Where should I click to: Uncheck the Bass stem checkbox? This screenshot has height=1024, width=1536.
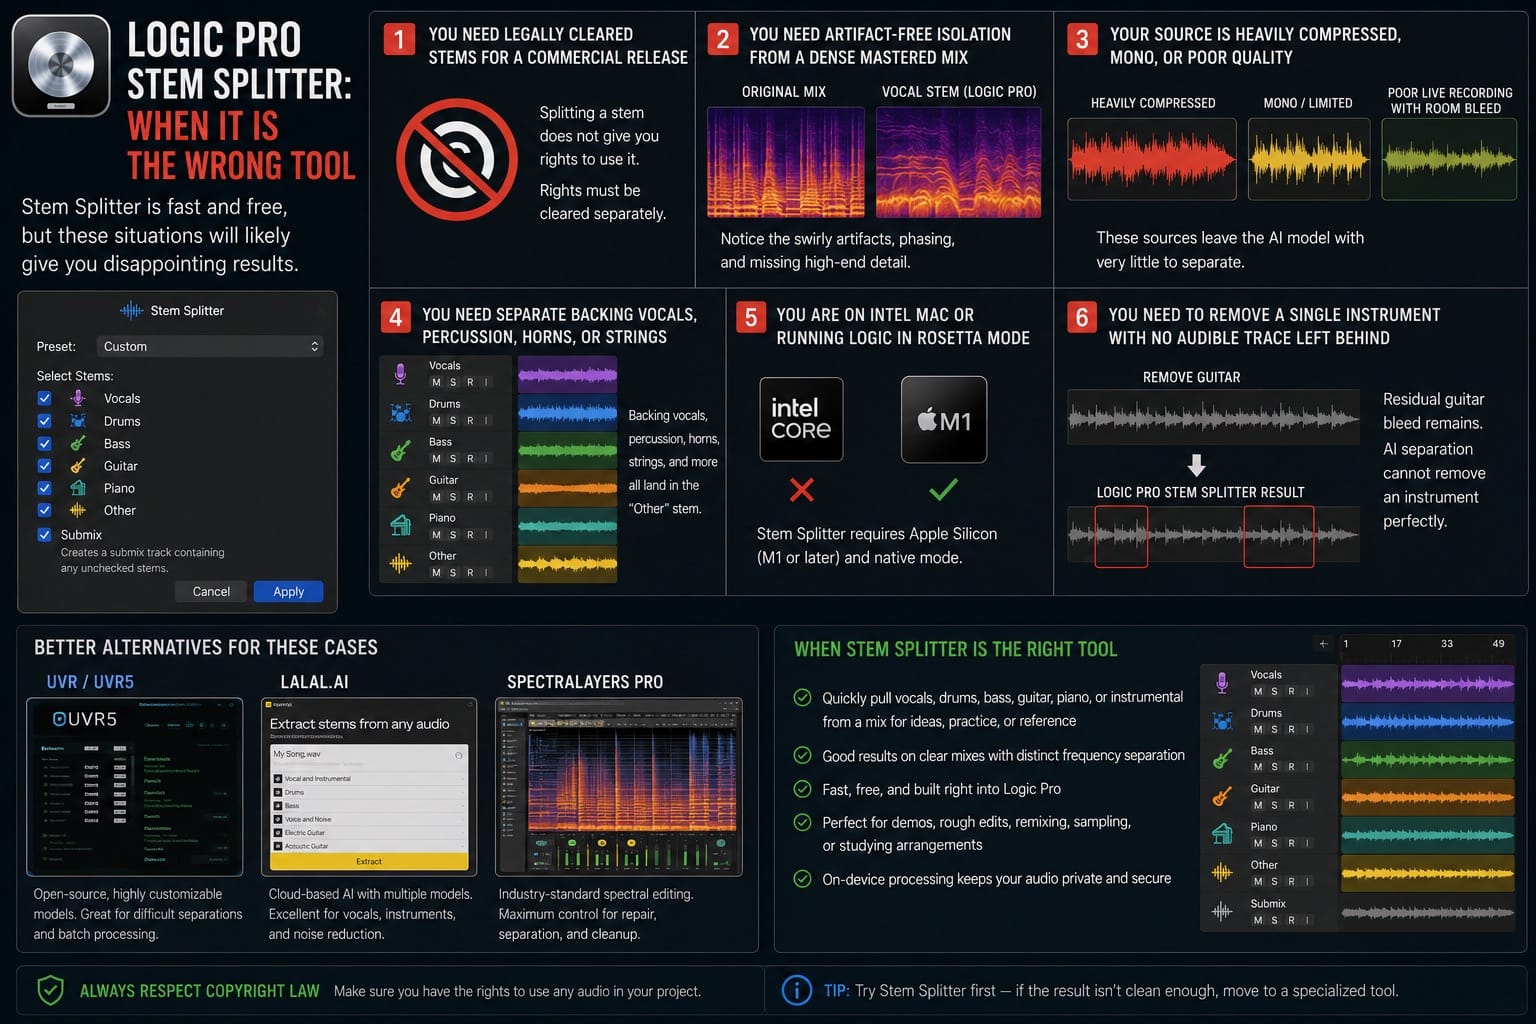click(44, 443)
